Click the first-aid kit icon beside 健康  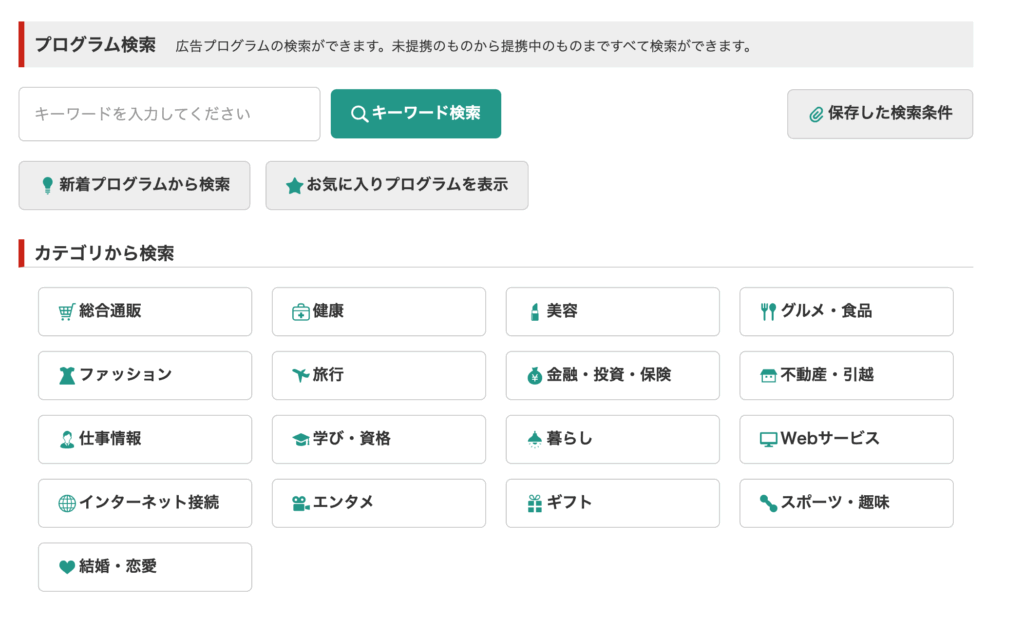(300, 312)
